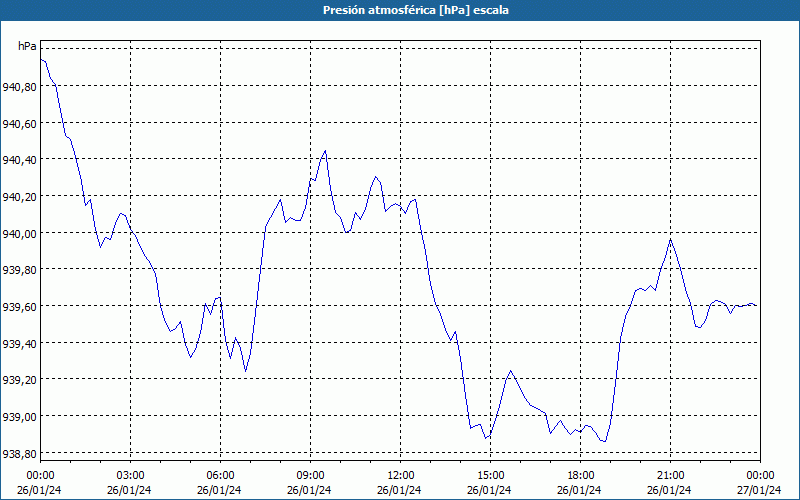
Task: Click the 06:00 time axis label
Action: 220,476
